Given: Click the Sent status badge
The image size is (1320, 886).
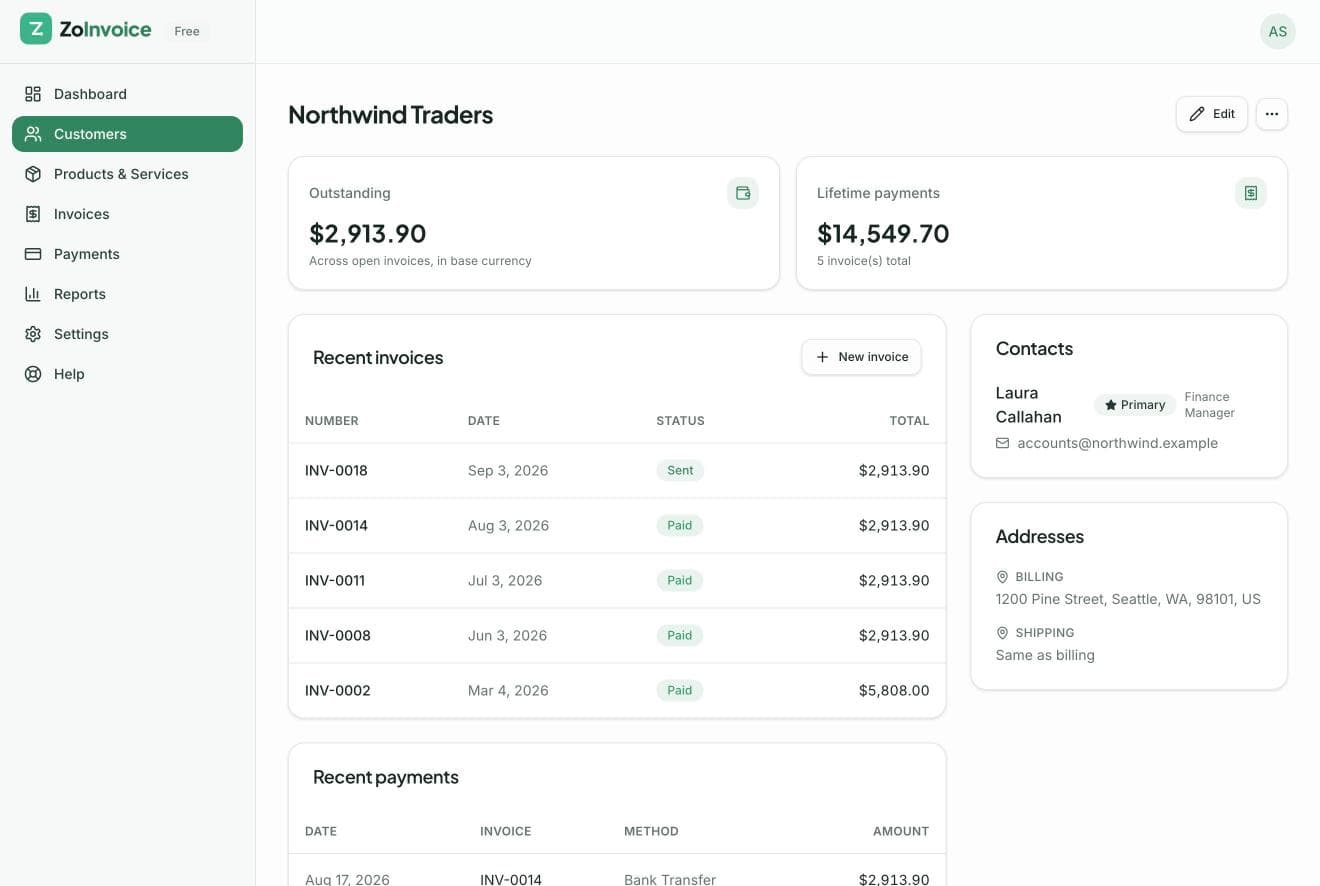Looking at the screenshot, I should click(680, 470).
